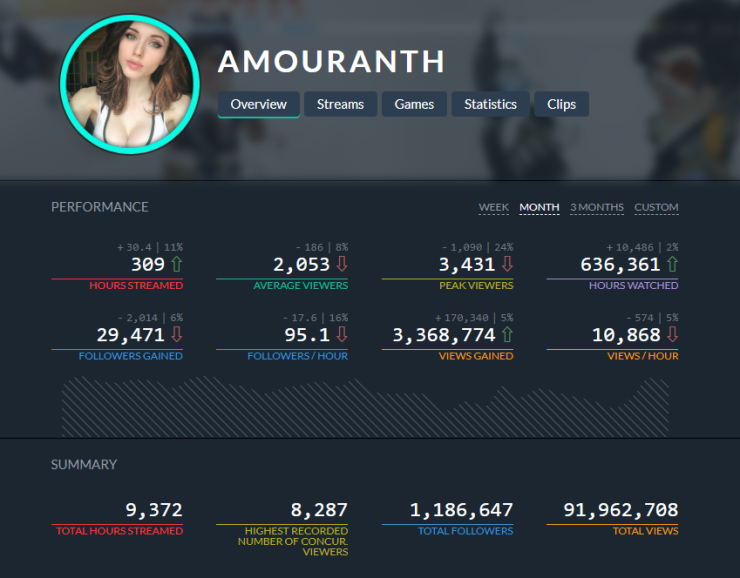Click the 9,372 total hours streamed value
The height and width of the screenshot is (578, 740).
coord(154,510)
